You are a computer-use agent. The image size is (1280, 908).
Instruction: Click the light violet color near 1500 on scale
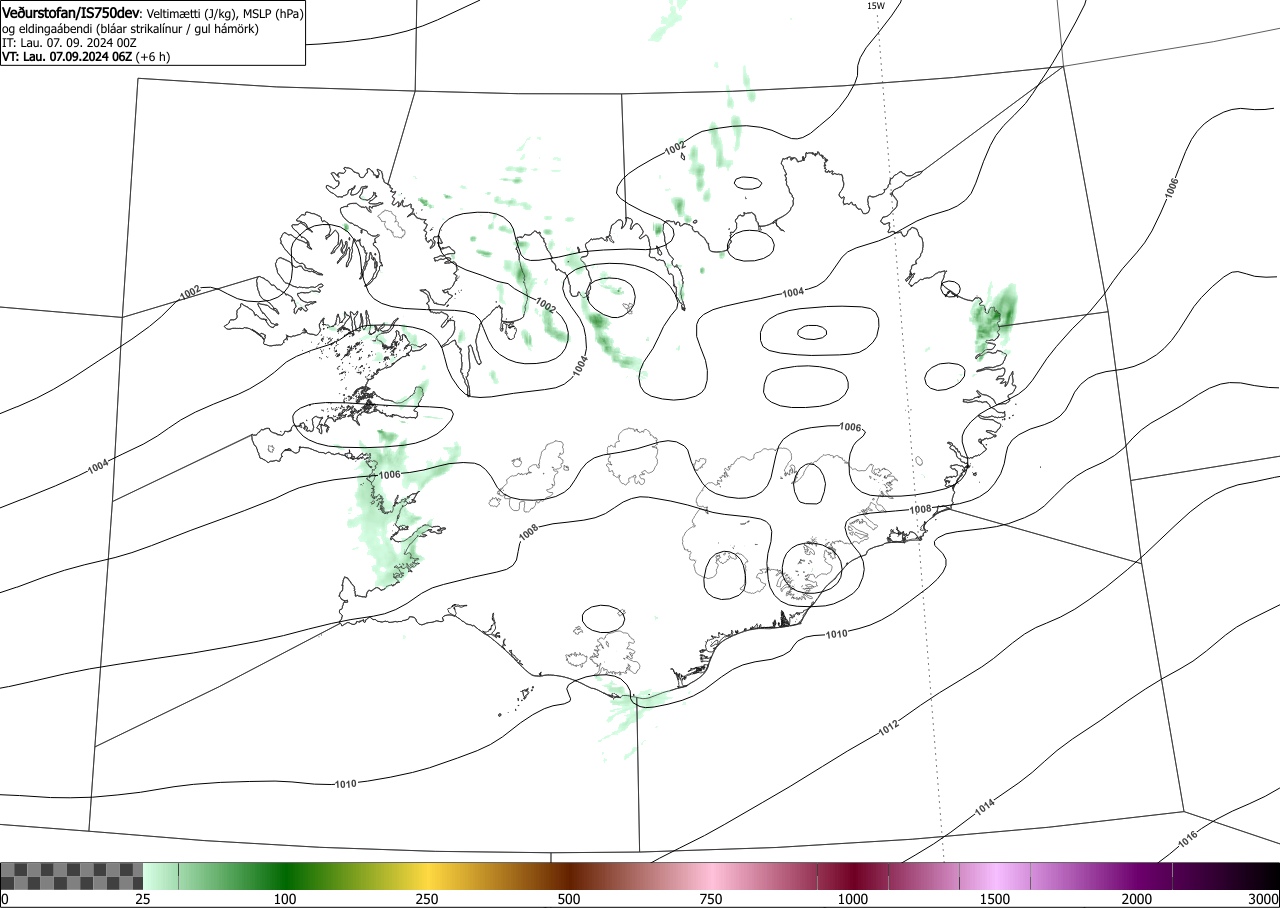(995, 876)
